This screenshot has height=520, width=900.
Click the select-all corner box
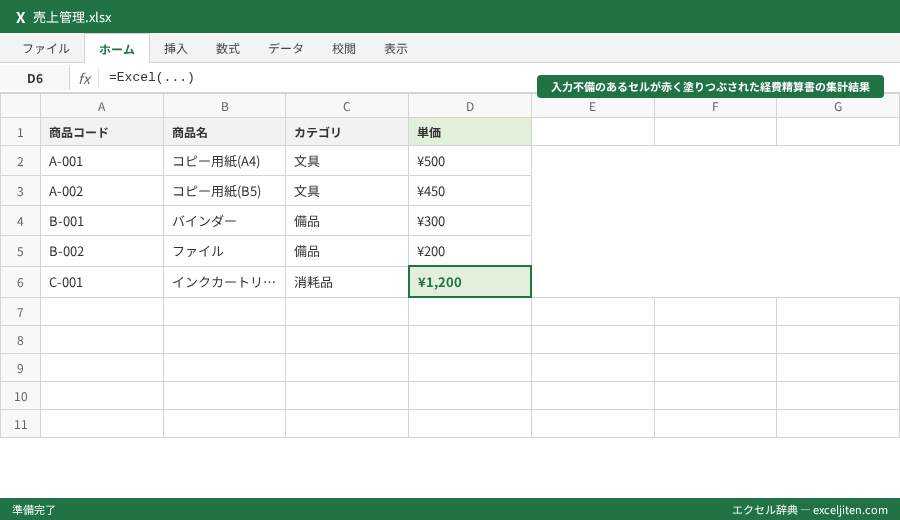click(x=20, y=106)
